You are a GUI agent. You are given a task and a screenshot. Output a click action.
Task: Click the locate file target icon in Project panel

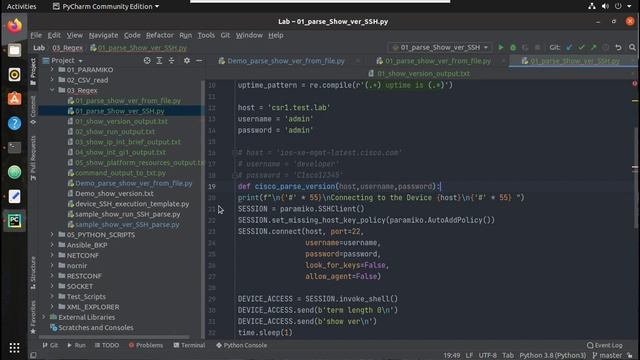[147, 60]
